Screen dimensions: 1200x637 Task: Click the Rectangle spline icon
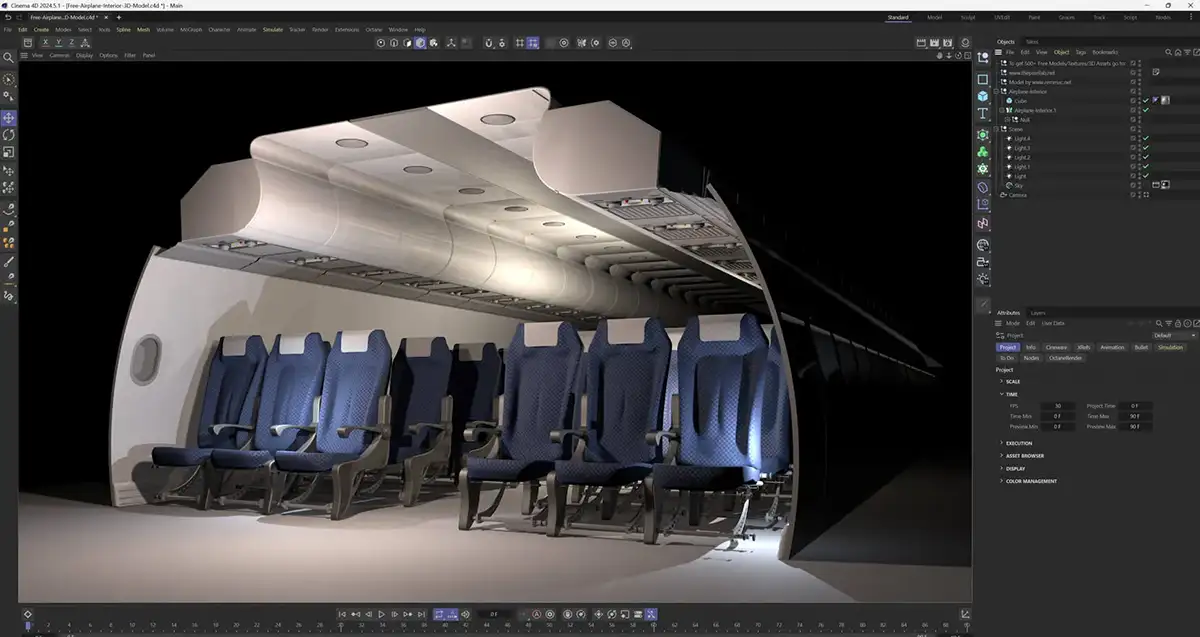coord(983,79)
